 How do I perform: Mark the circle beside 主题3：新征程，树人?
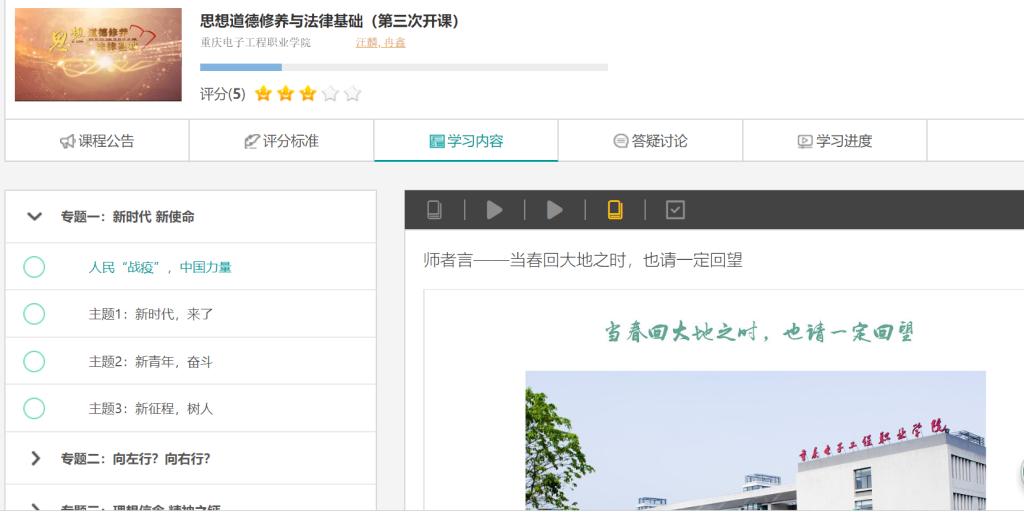point(34,408)
